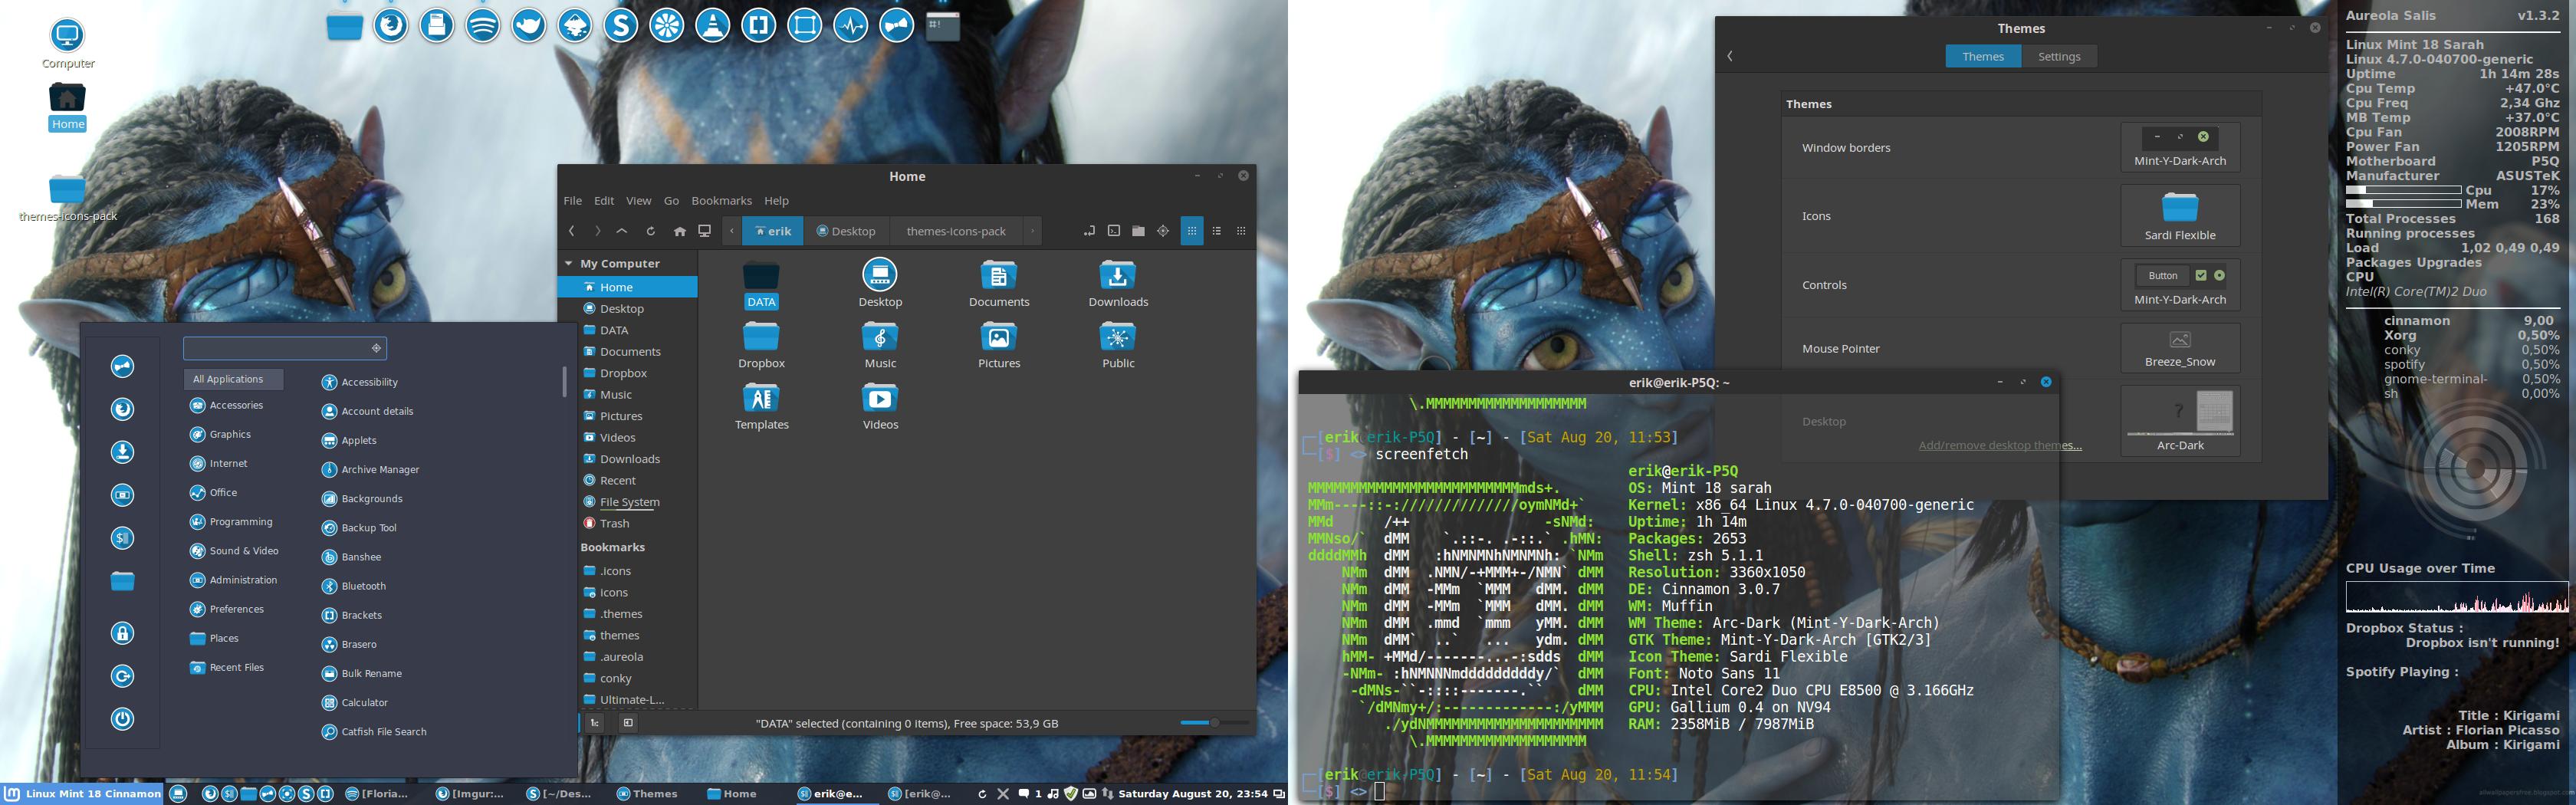Open File menu in Home window

click(x=573, y=201)
